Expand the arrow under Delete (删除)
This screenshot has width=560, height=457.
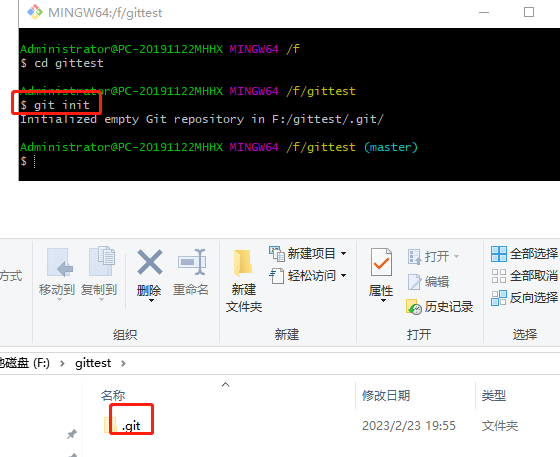(151, 301)
